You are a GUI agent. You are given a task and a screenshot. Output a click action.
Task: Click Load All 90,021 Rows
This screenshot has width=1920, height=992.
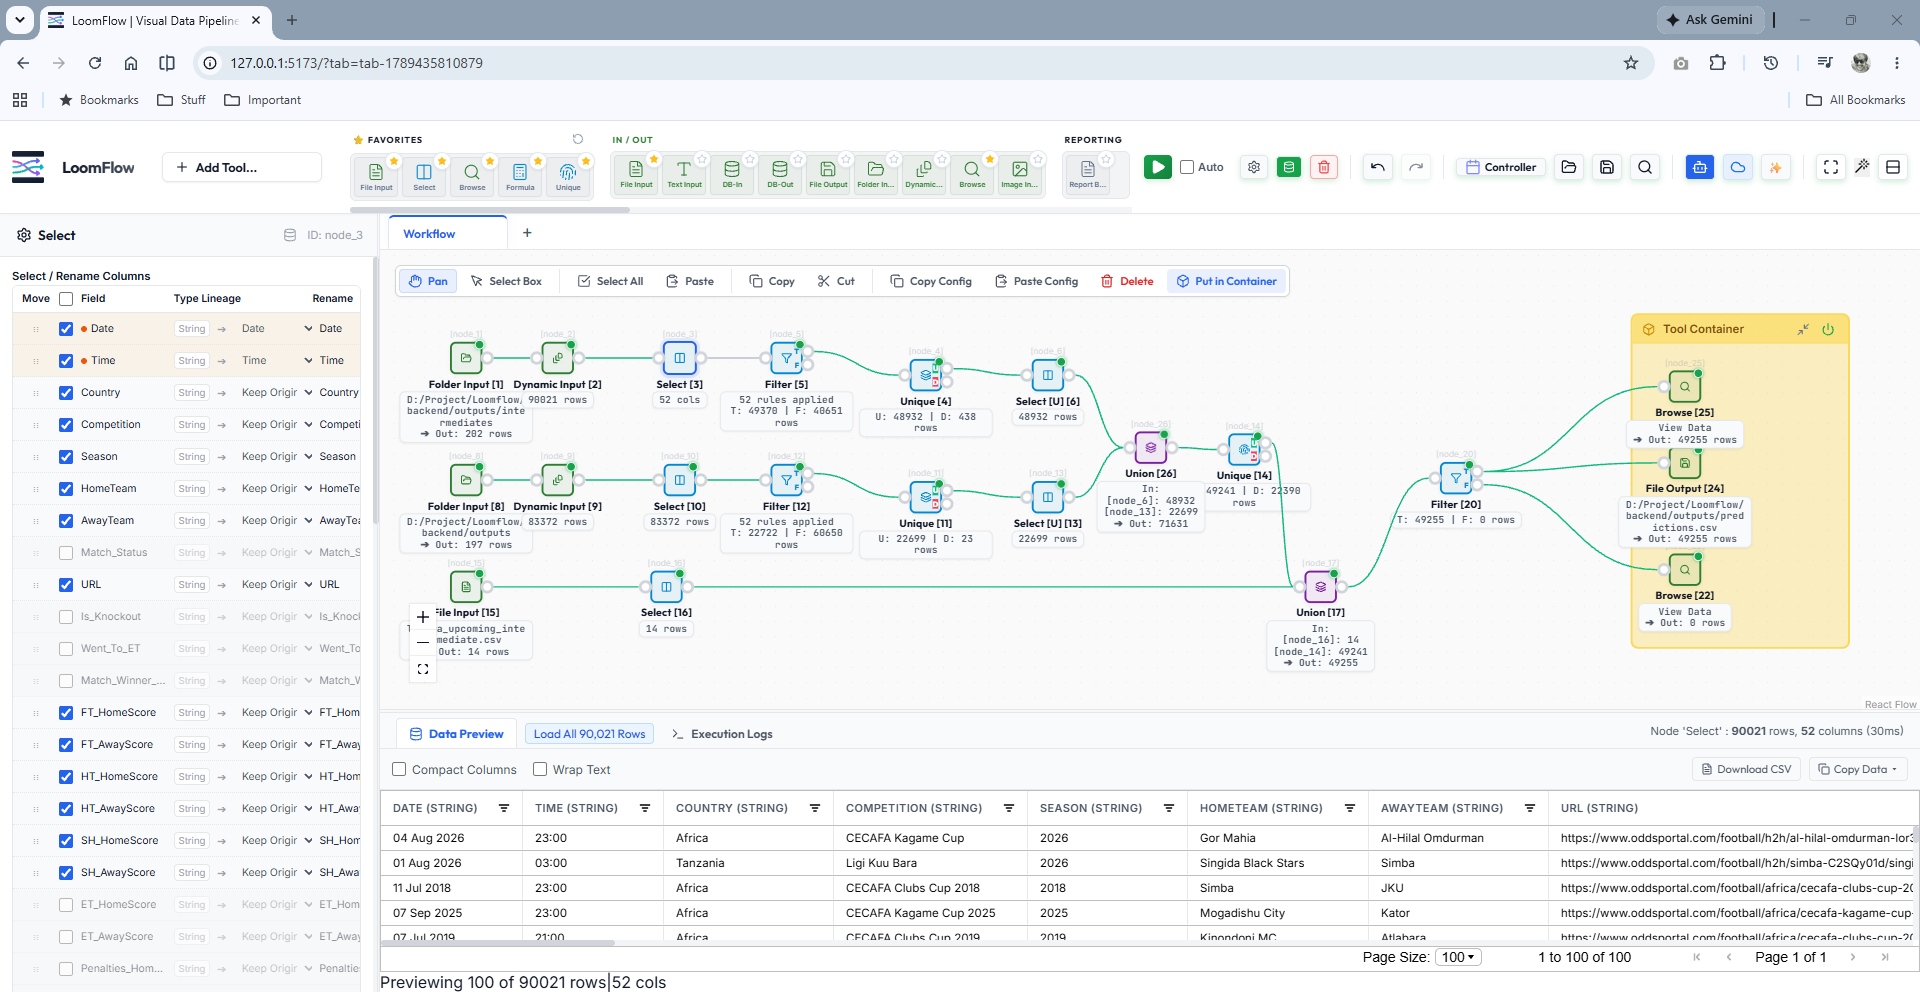click(589, 734)
